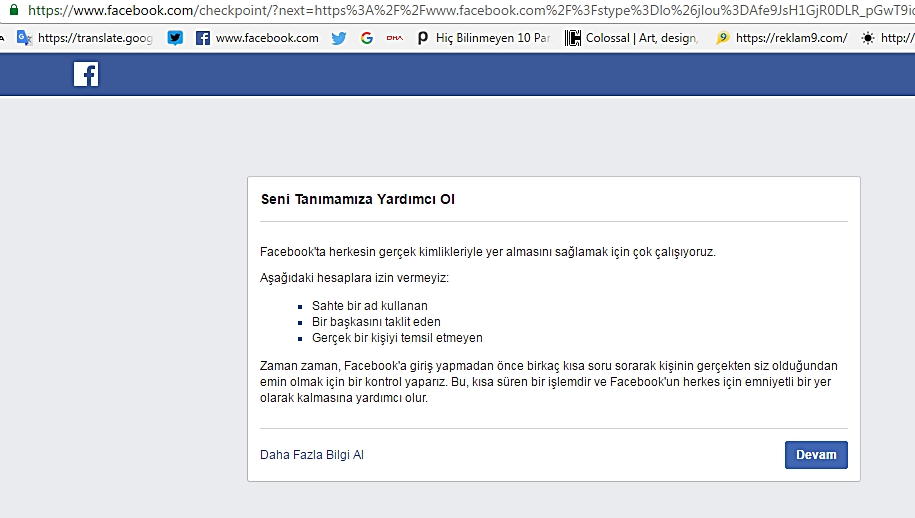Open the www.facebook.com bookmark
The image size is (915, 518).
(257, 38)
